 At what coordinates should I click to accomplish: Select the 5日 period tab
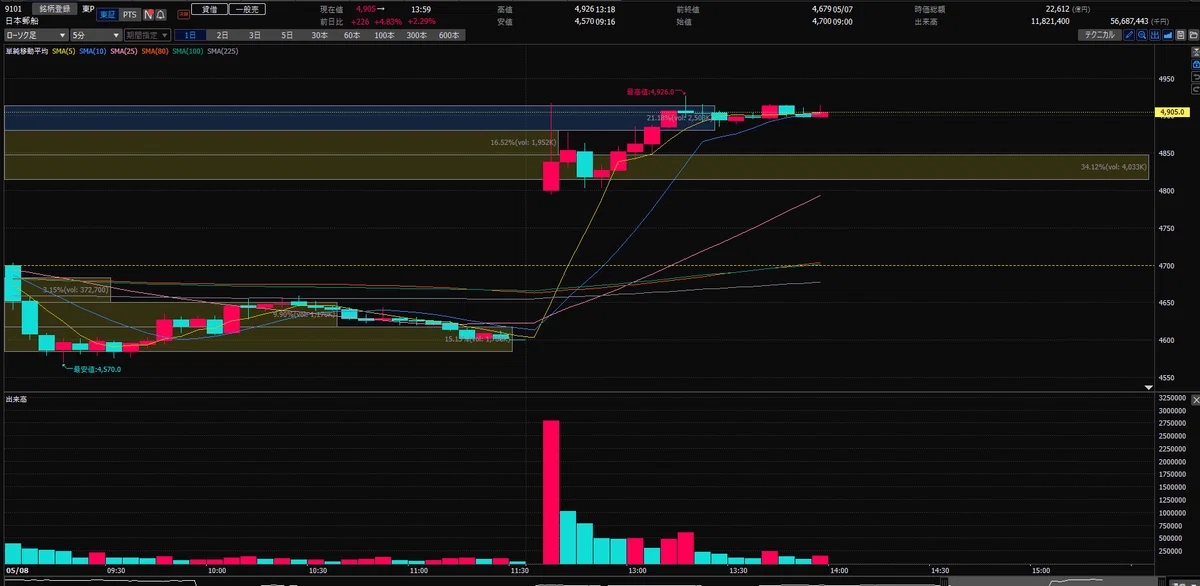coord(286,34)
